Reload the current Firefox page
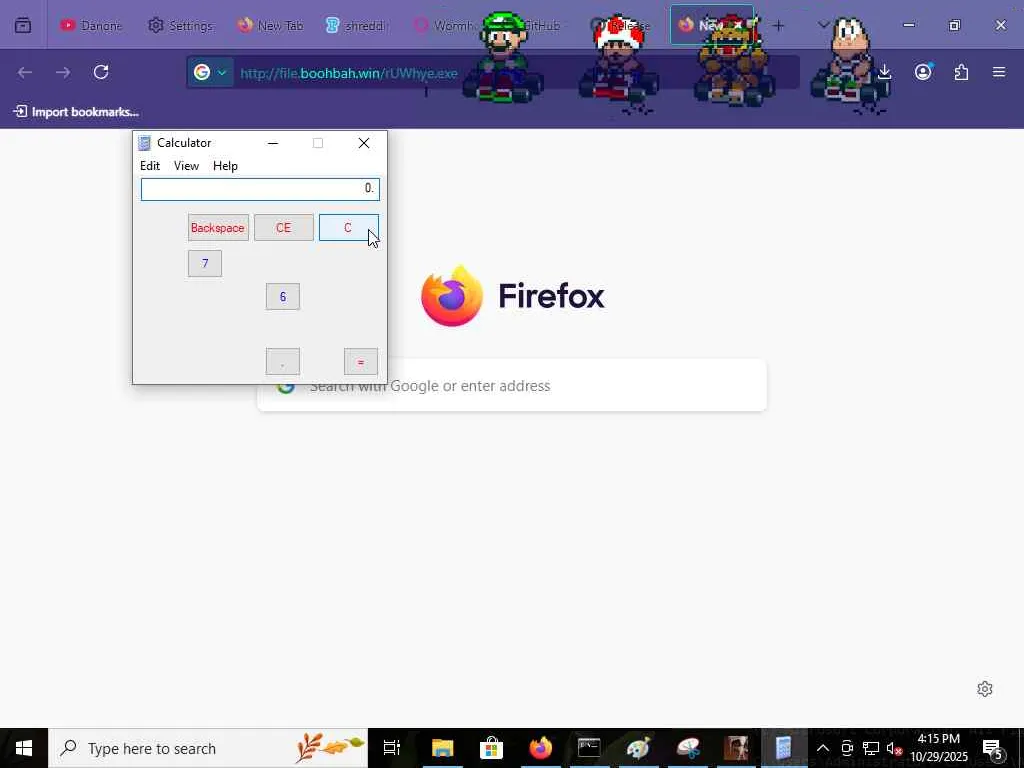The height and width of the screenshot is (768, 1024). [x=101, y=72]
